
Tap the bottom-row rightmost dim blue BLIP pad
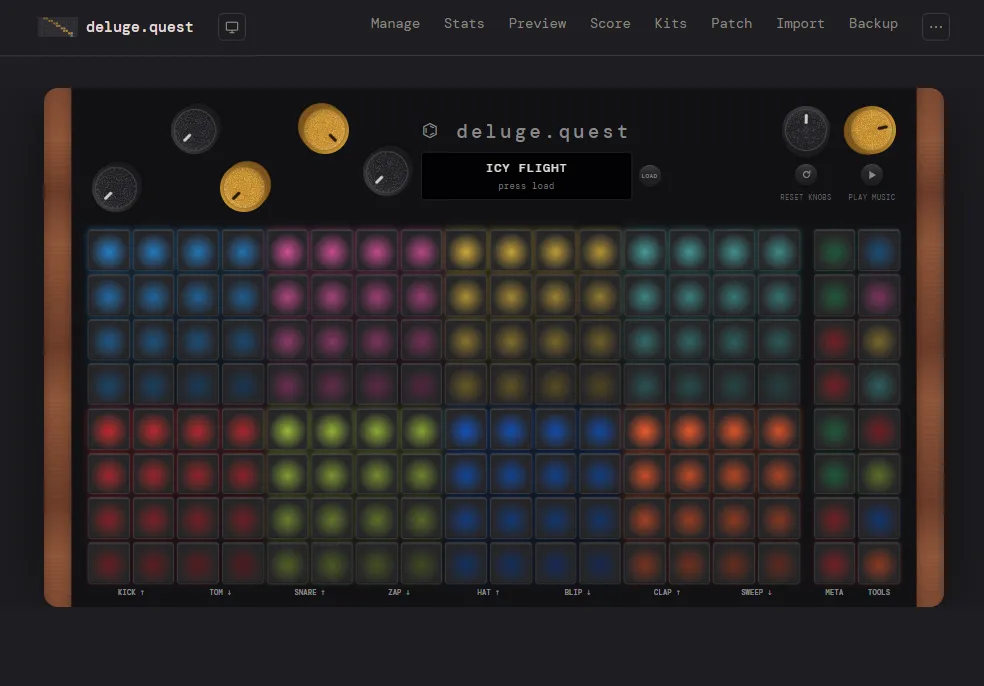click(600, 564)
